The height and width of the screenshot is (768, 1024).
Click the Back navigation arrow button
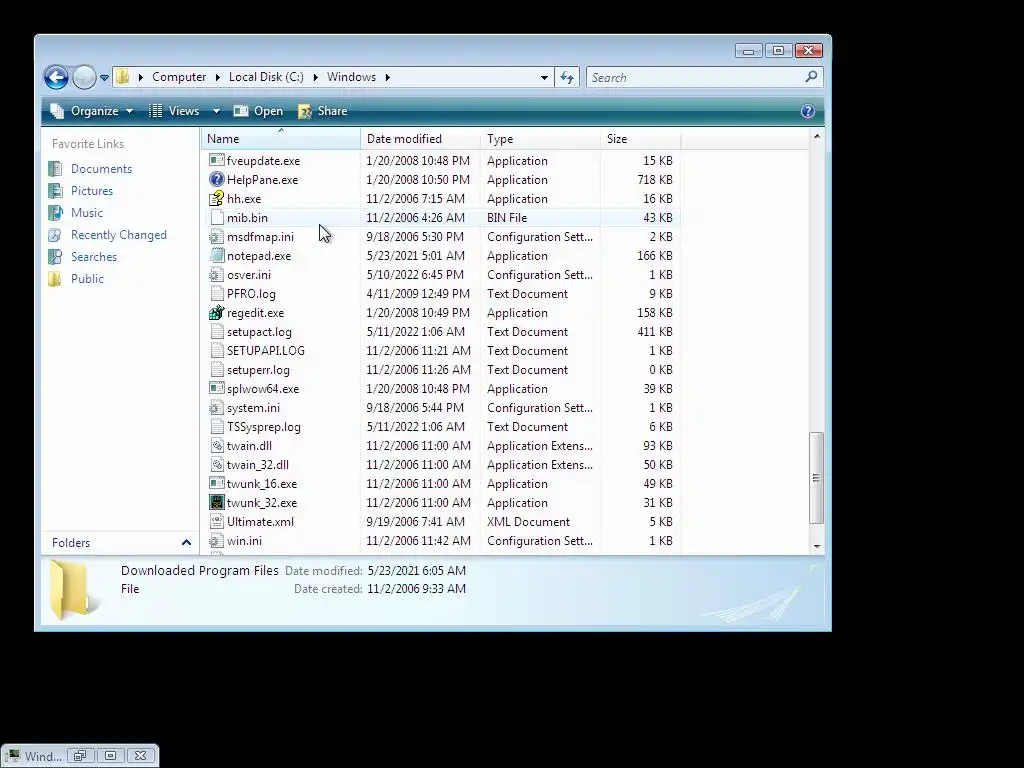[x=56, y=77]
